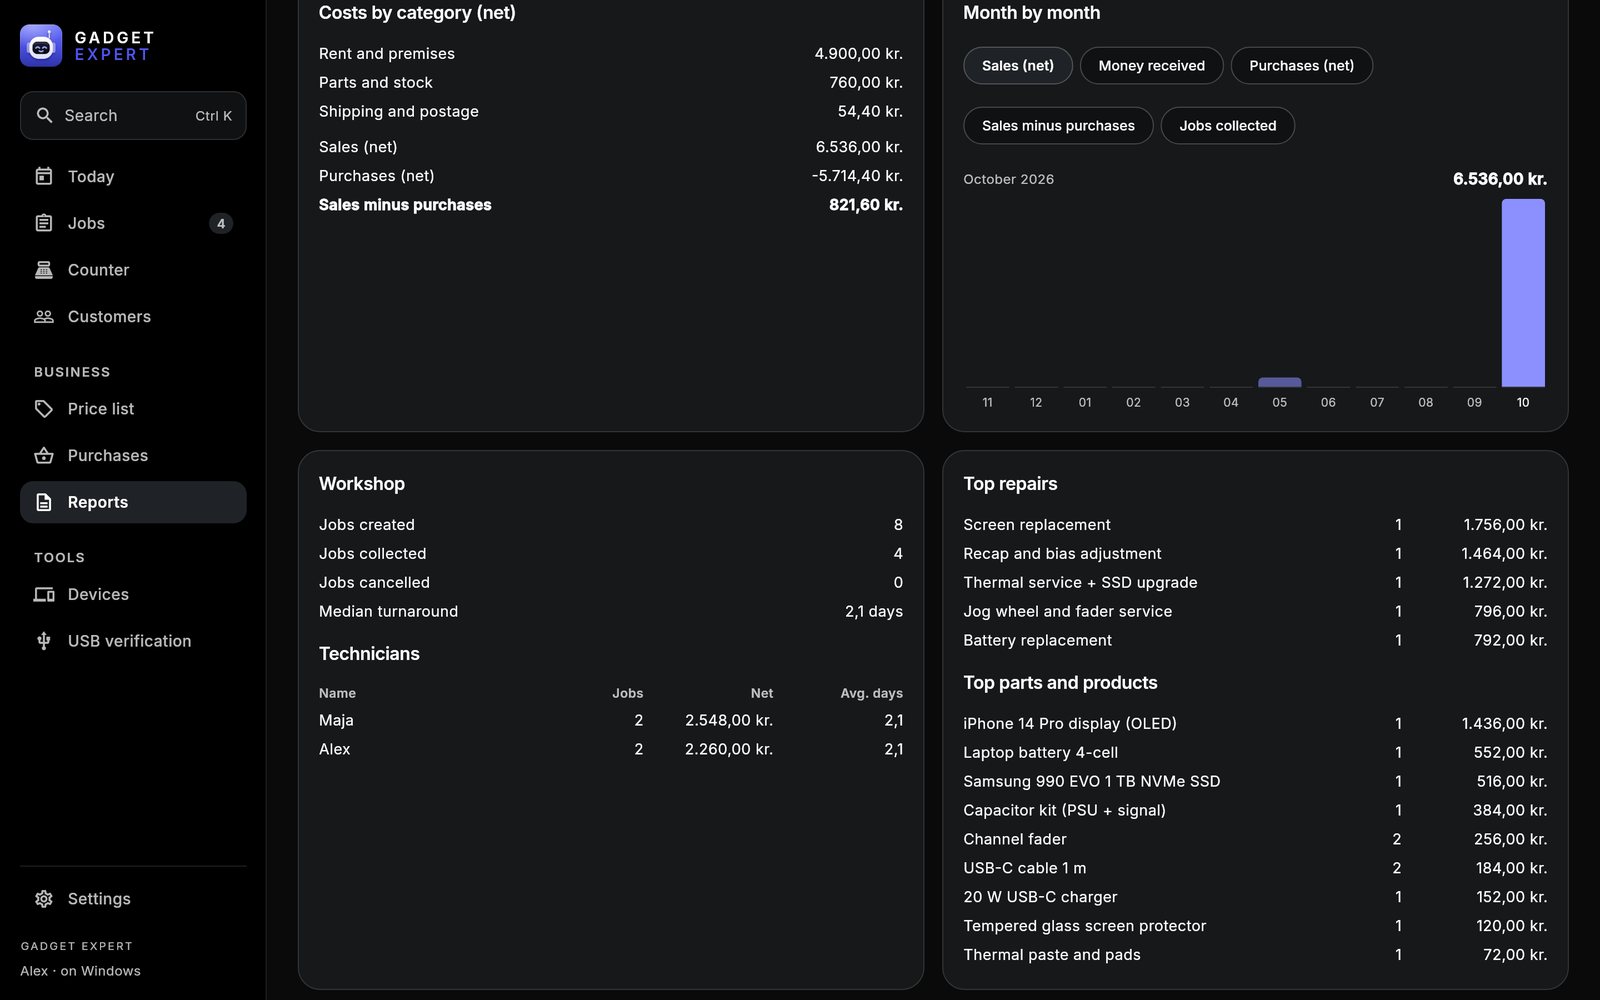Select the Sales (net) chart filter
Image resolution: width=1600 pixels, height=1000 pixels.
point(1018,66)
